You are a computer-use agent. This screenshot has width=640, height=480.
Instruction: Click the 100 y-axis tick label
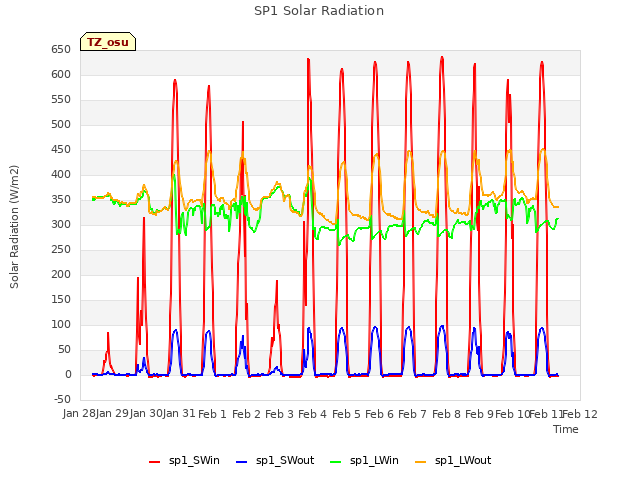pos(61,325)
